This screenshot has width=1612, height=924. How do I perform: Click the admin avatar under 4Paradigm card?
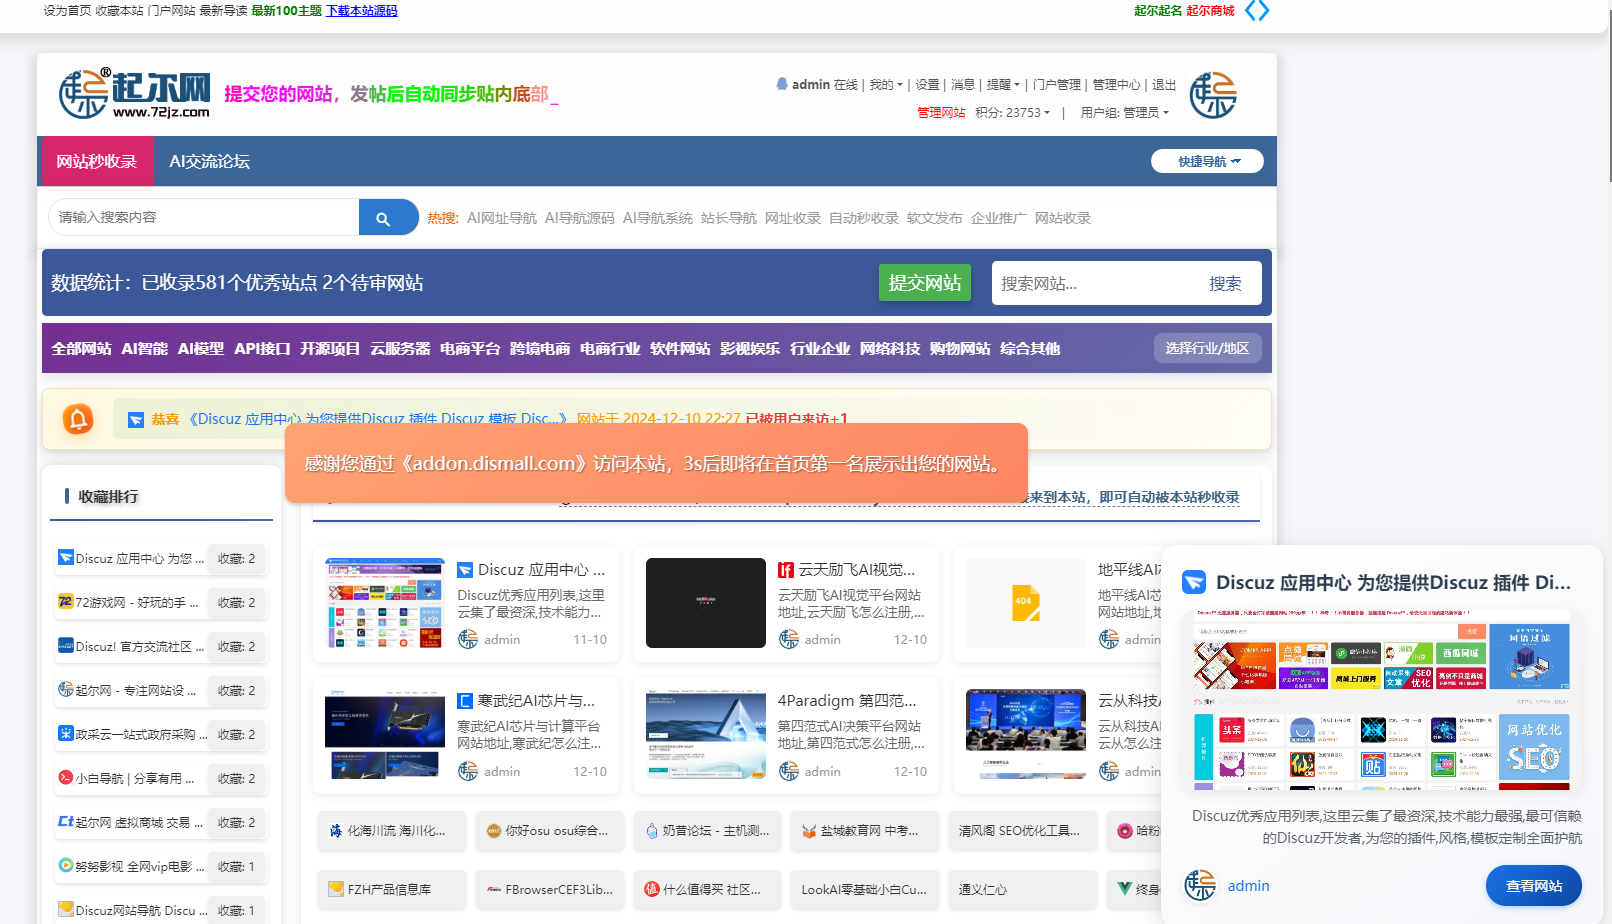789,771
